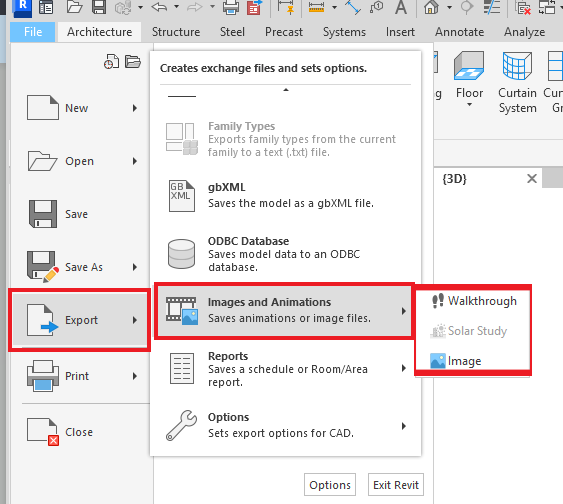The width and height of the screenshot is (563, 504).
Task: Click the Save floppy-disk icon in quick access toolbar
Action: (x=99, y=7)
